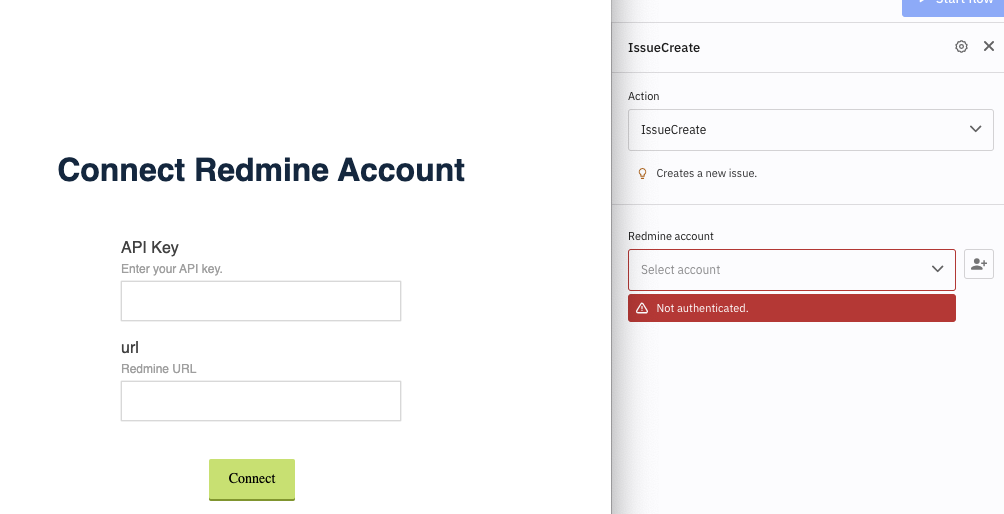This screenshot has width=1004, height=514.
Task: Click the add Redmine account icon
Action: [x=978, y=264]
